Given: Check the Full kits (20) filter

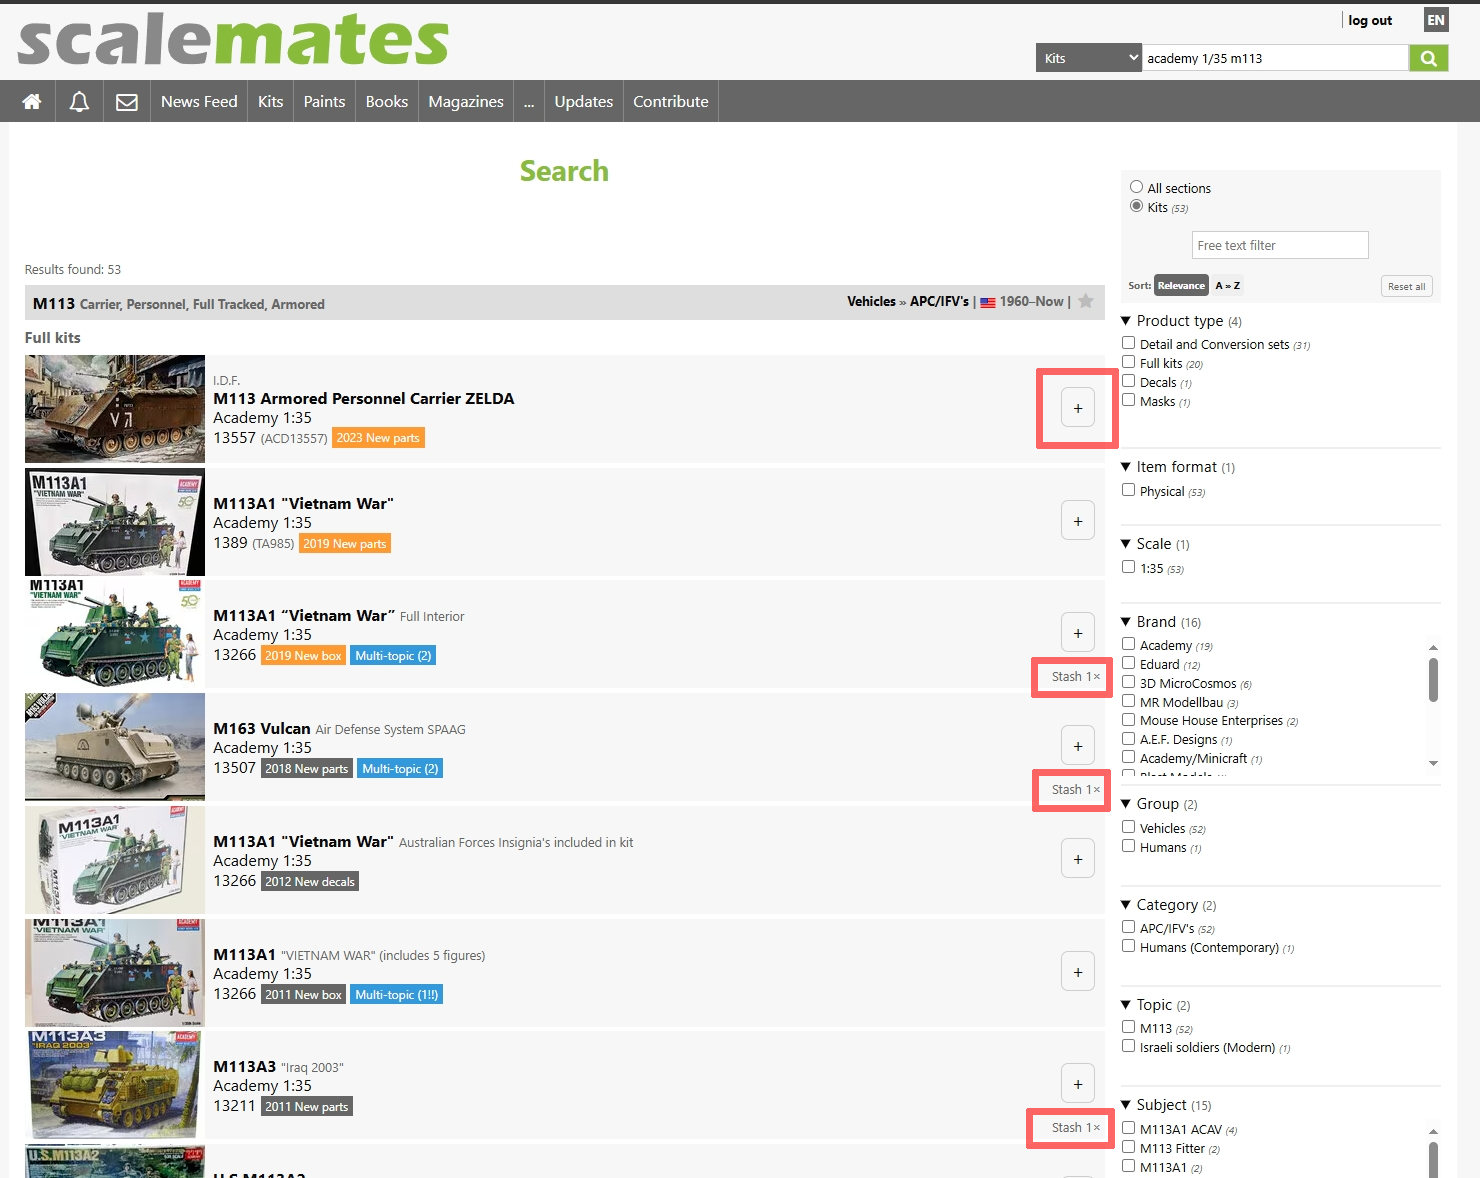Looking at the screenshot, I should (x=1128, y=362).
